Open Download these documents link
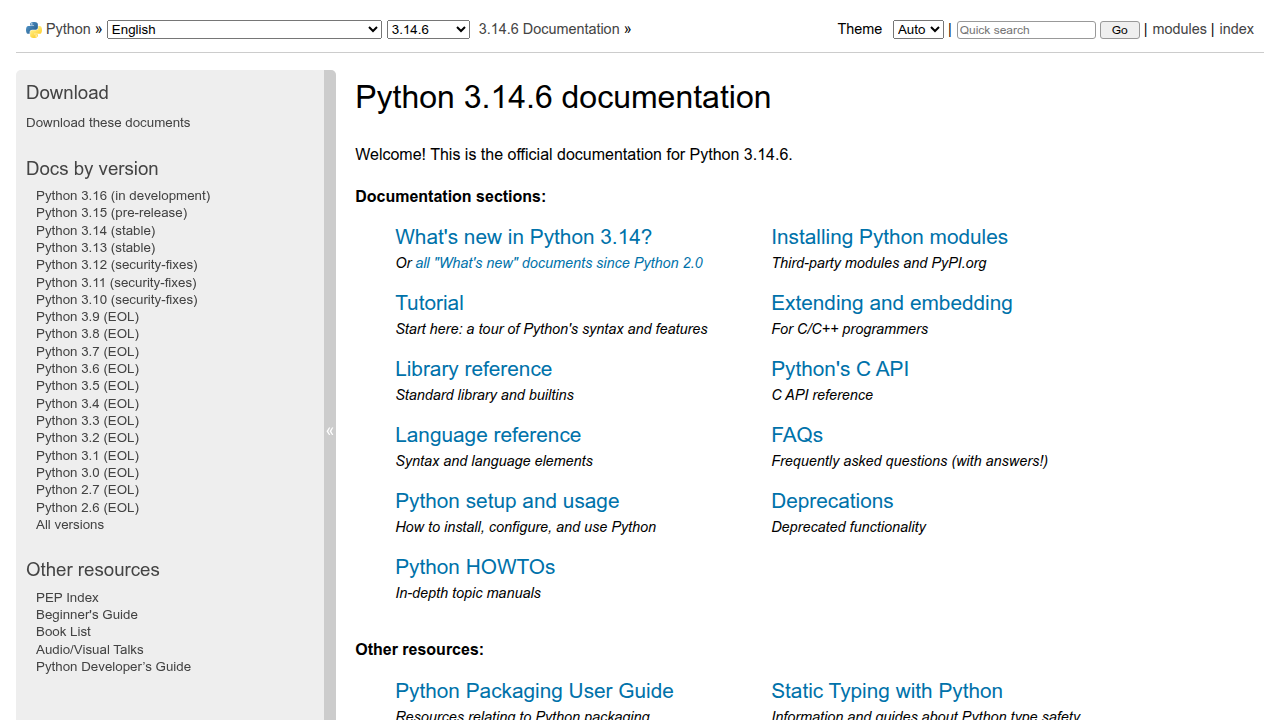This screenshot has width=1280, height=720. [108, 123]
